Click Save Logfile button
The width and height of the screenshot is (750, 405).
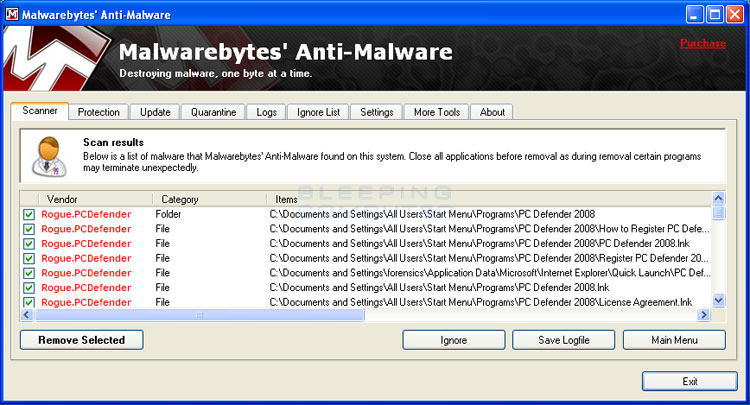[563, 340]
